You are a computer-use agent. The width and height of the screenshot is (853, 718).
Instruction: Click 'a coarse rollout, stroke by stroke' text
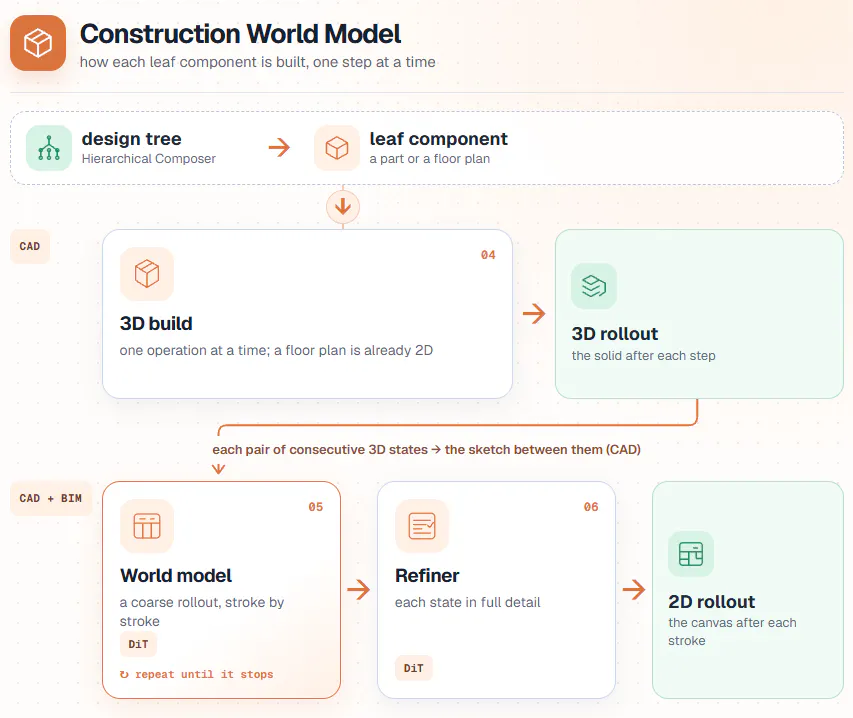click(x=202, y=612)
